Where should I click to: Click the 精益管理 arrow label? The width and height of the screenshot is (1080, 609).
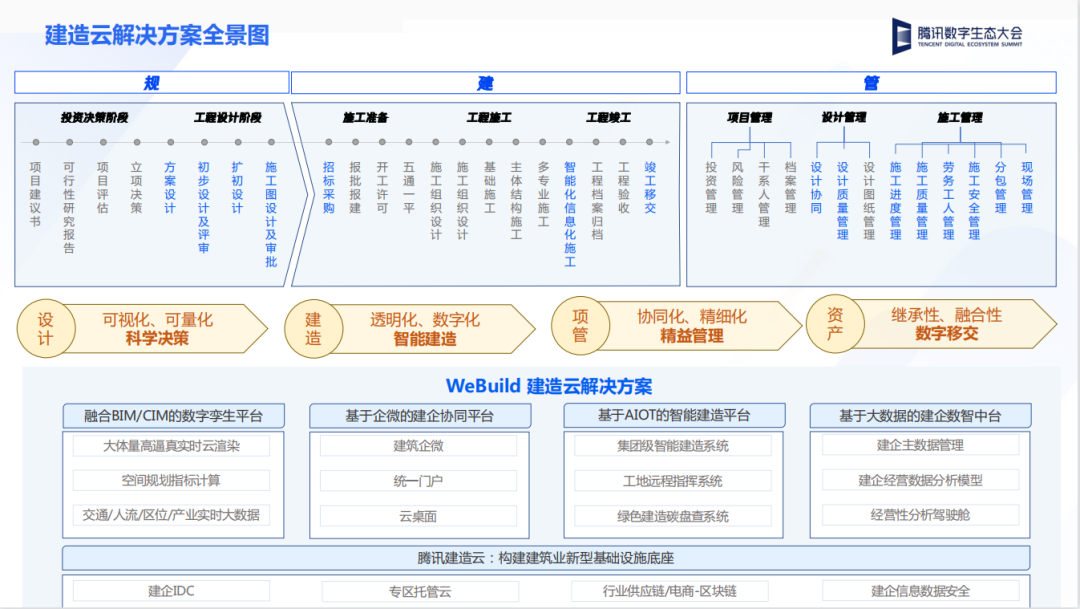692,336
